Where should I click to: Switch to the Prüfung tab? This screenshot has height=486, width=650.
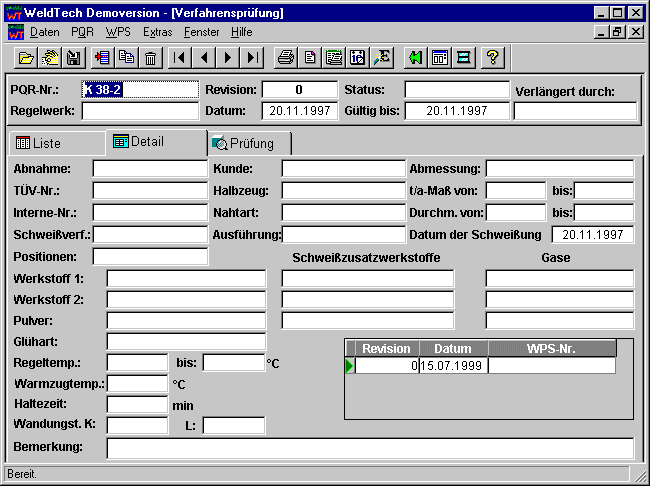[250, 143]
